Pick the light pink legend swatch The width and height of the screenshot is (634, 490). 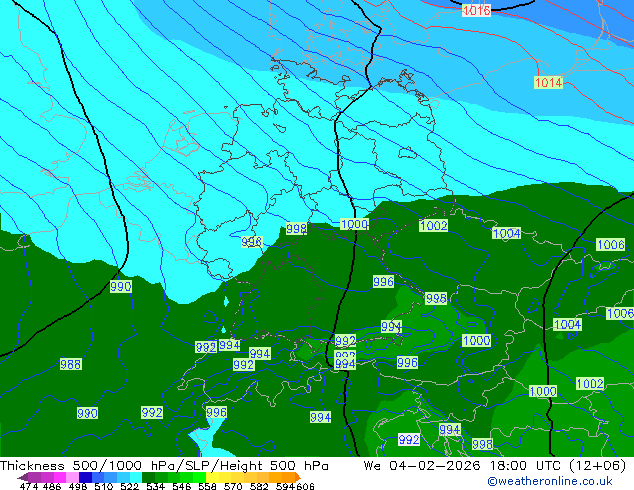click(72, 477)
